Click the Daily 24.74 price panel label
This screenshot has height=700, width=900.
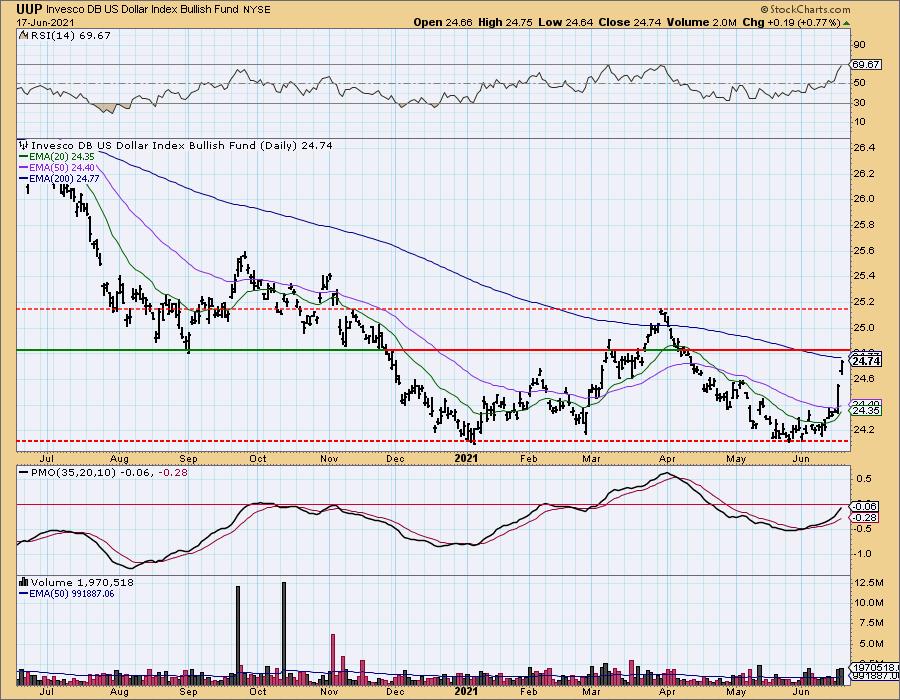point(181,145)
